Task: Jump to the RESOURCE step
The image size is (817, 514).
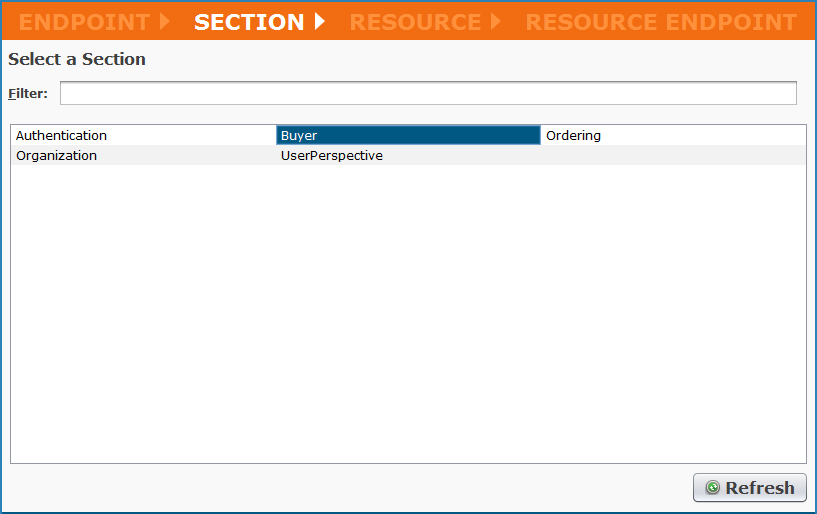Action: tap(415, 22)
